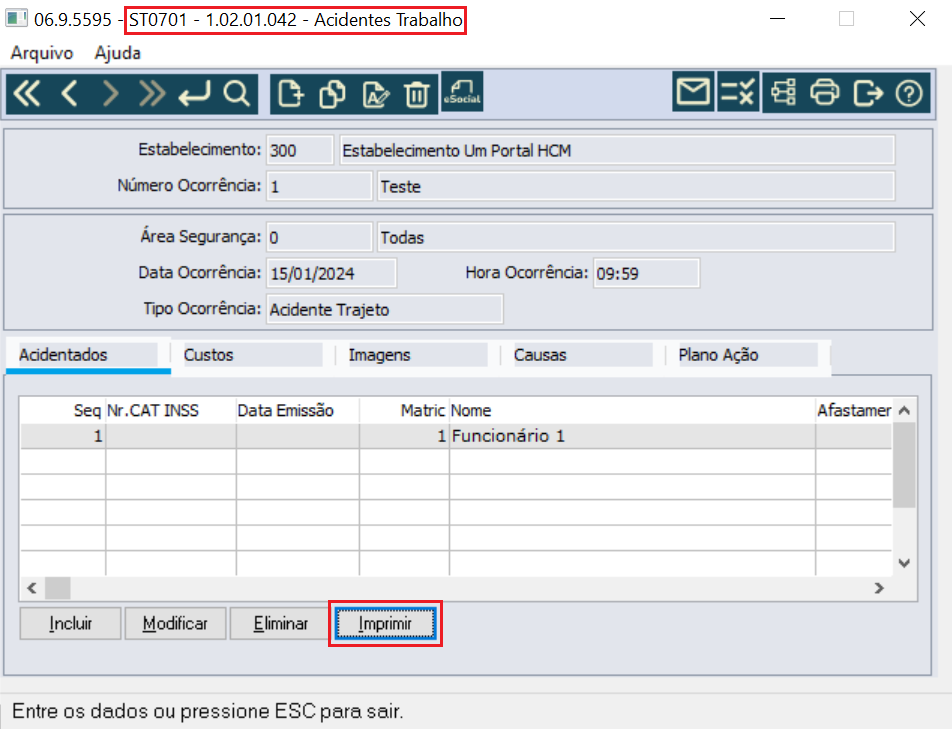Screen dimensions: 952x729
Task: Click the Data Ocorrência field
Action: pos(332,273)
